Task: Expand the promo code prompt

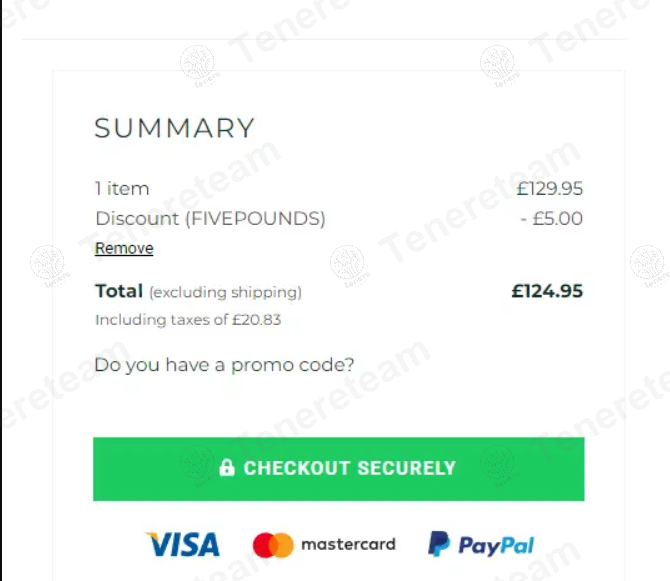Action: pyautogui.click(x=224, y=365)
